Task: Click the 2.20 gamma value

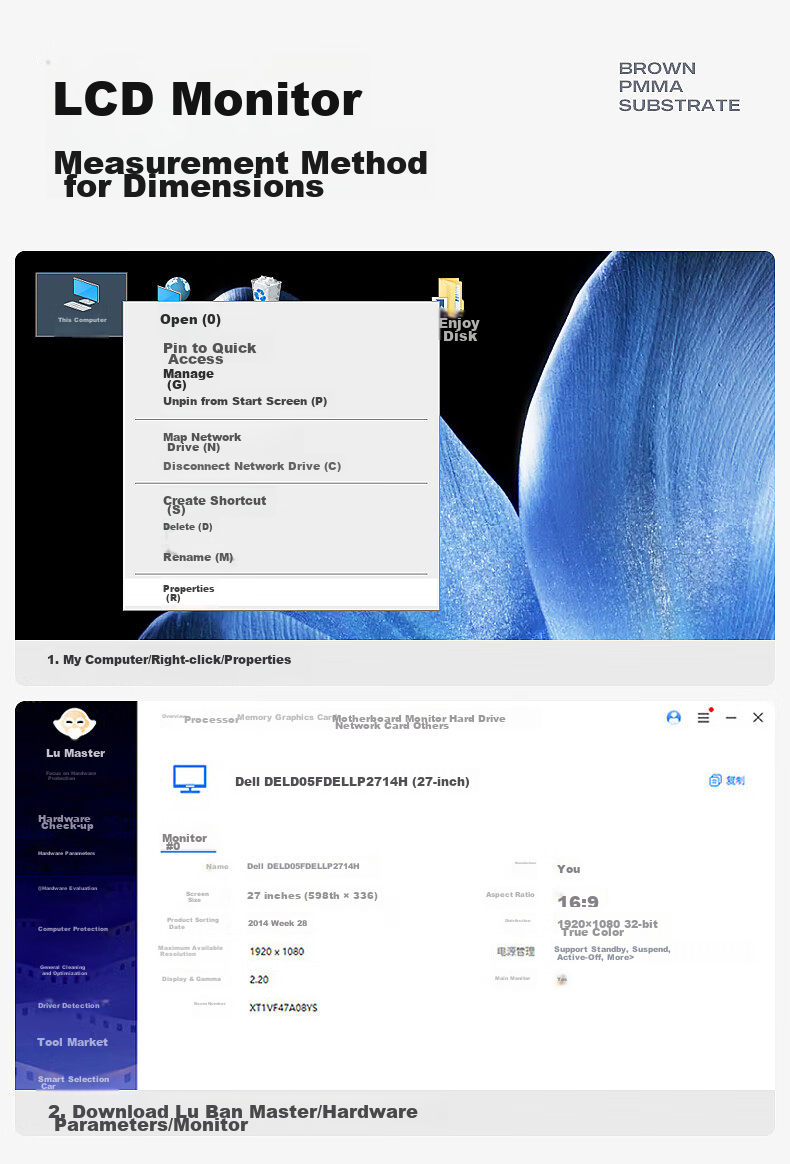Action: 259,980
